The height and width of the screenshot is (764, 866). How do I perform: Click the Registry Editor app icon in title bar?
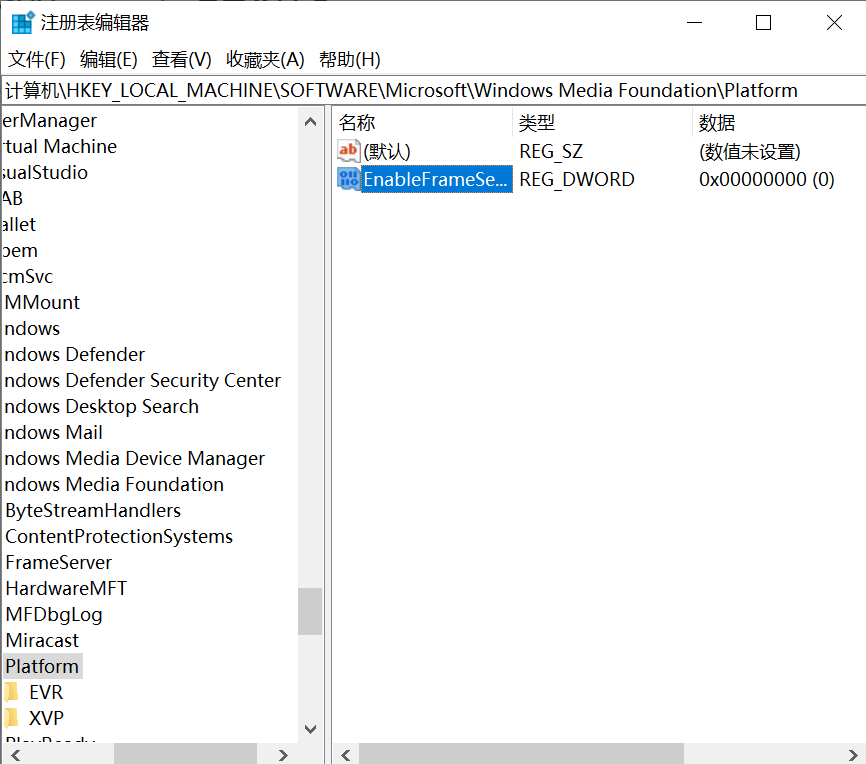pyautogui.click(x=23, y=23)
